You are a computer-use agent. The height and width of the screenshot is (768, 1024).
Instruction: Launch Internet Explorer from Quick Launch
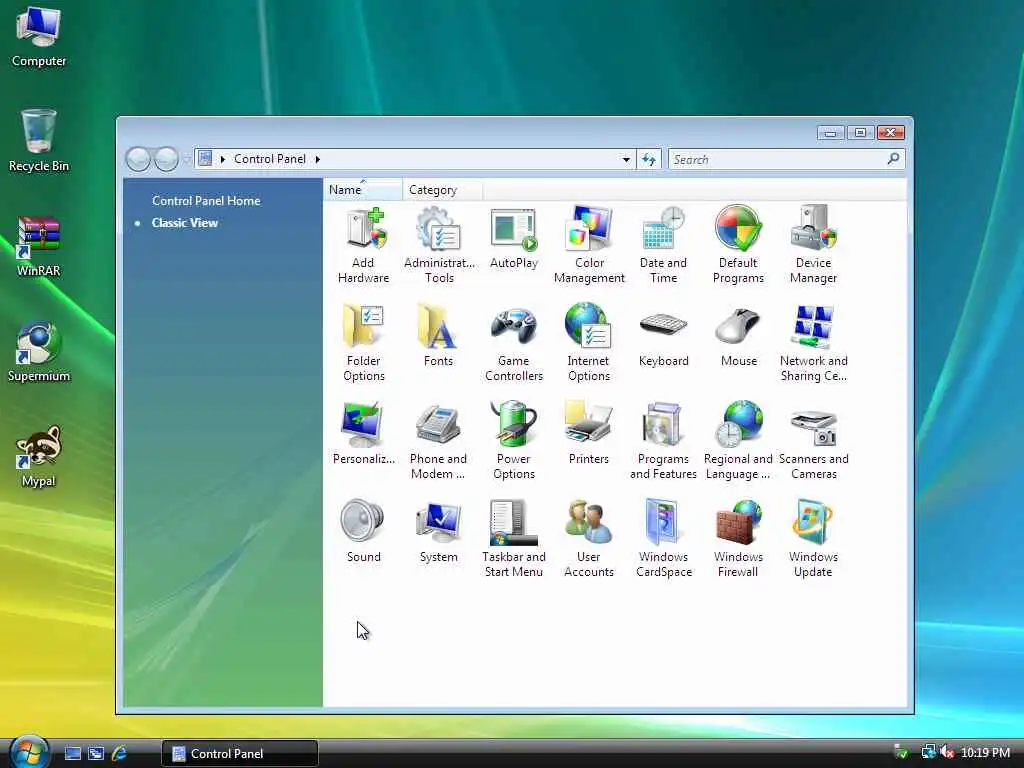point(120,754)
